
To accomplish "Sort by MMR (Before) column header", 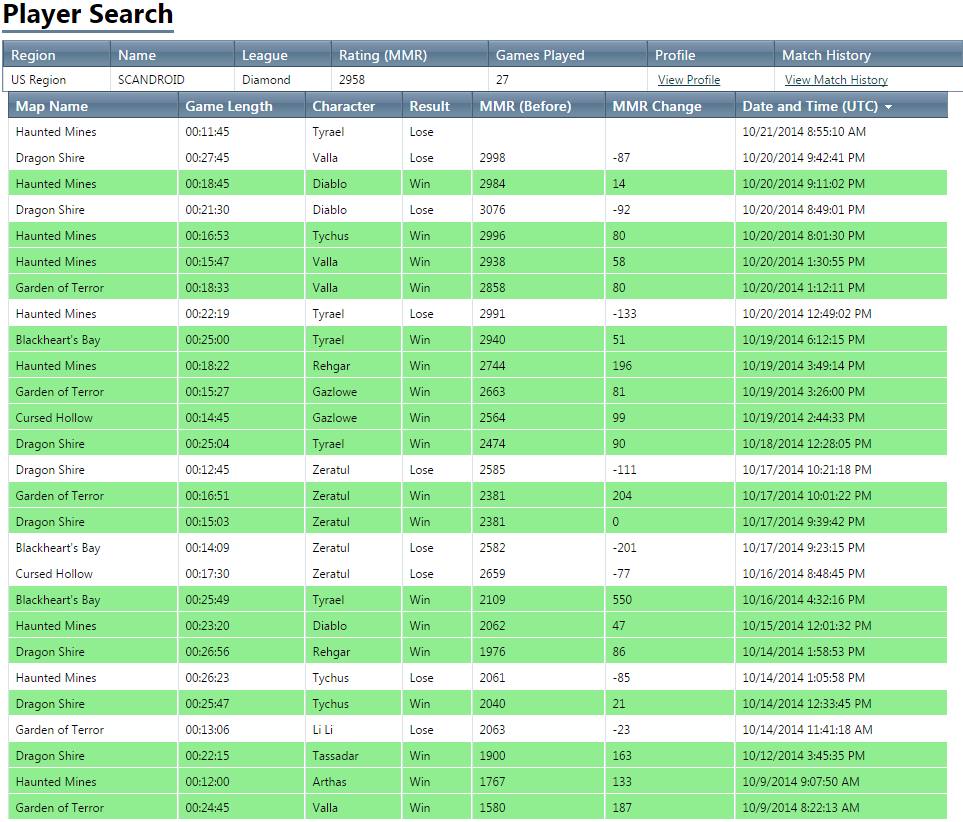I will 525,106.
